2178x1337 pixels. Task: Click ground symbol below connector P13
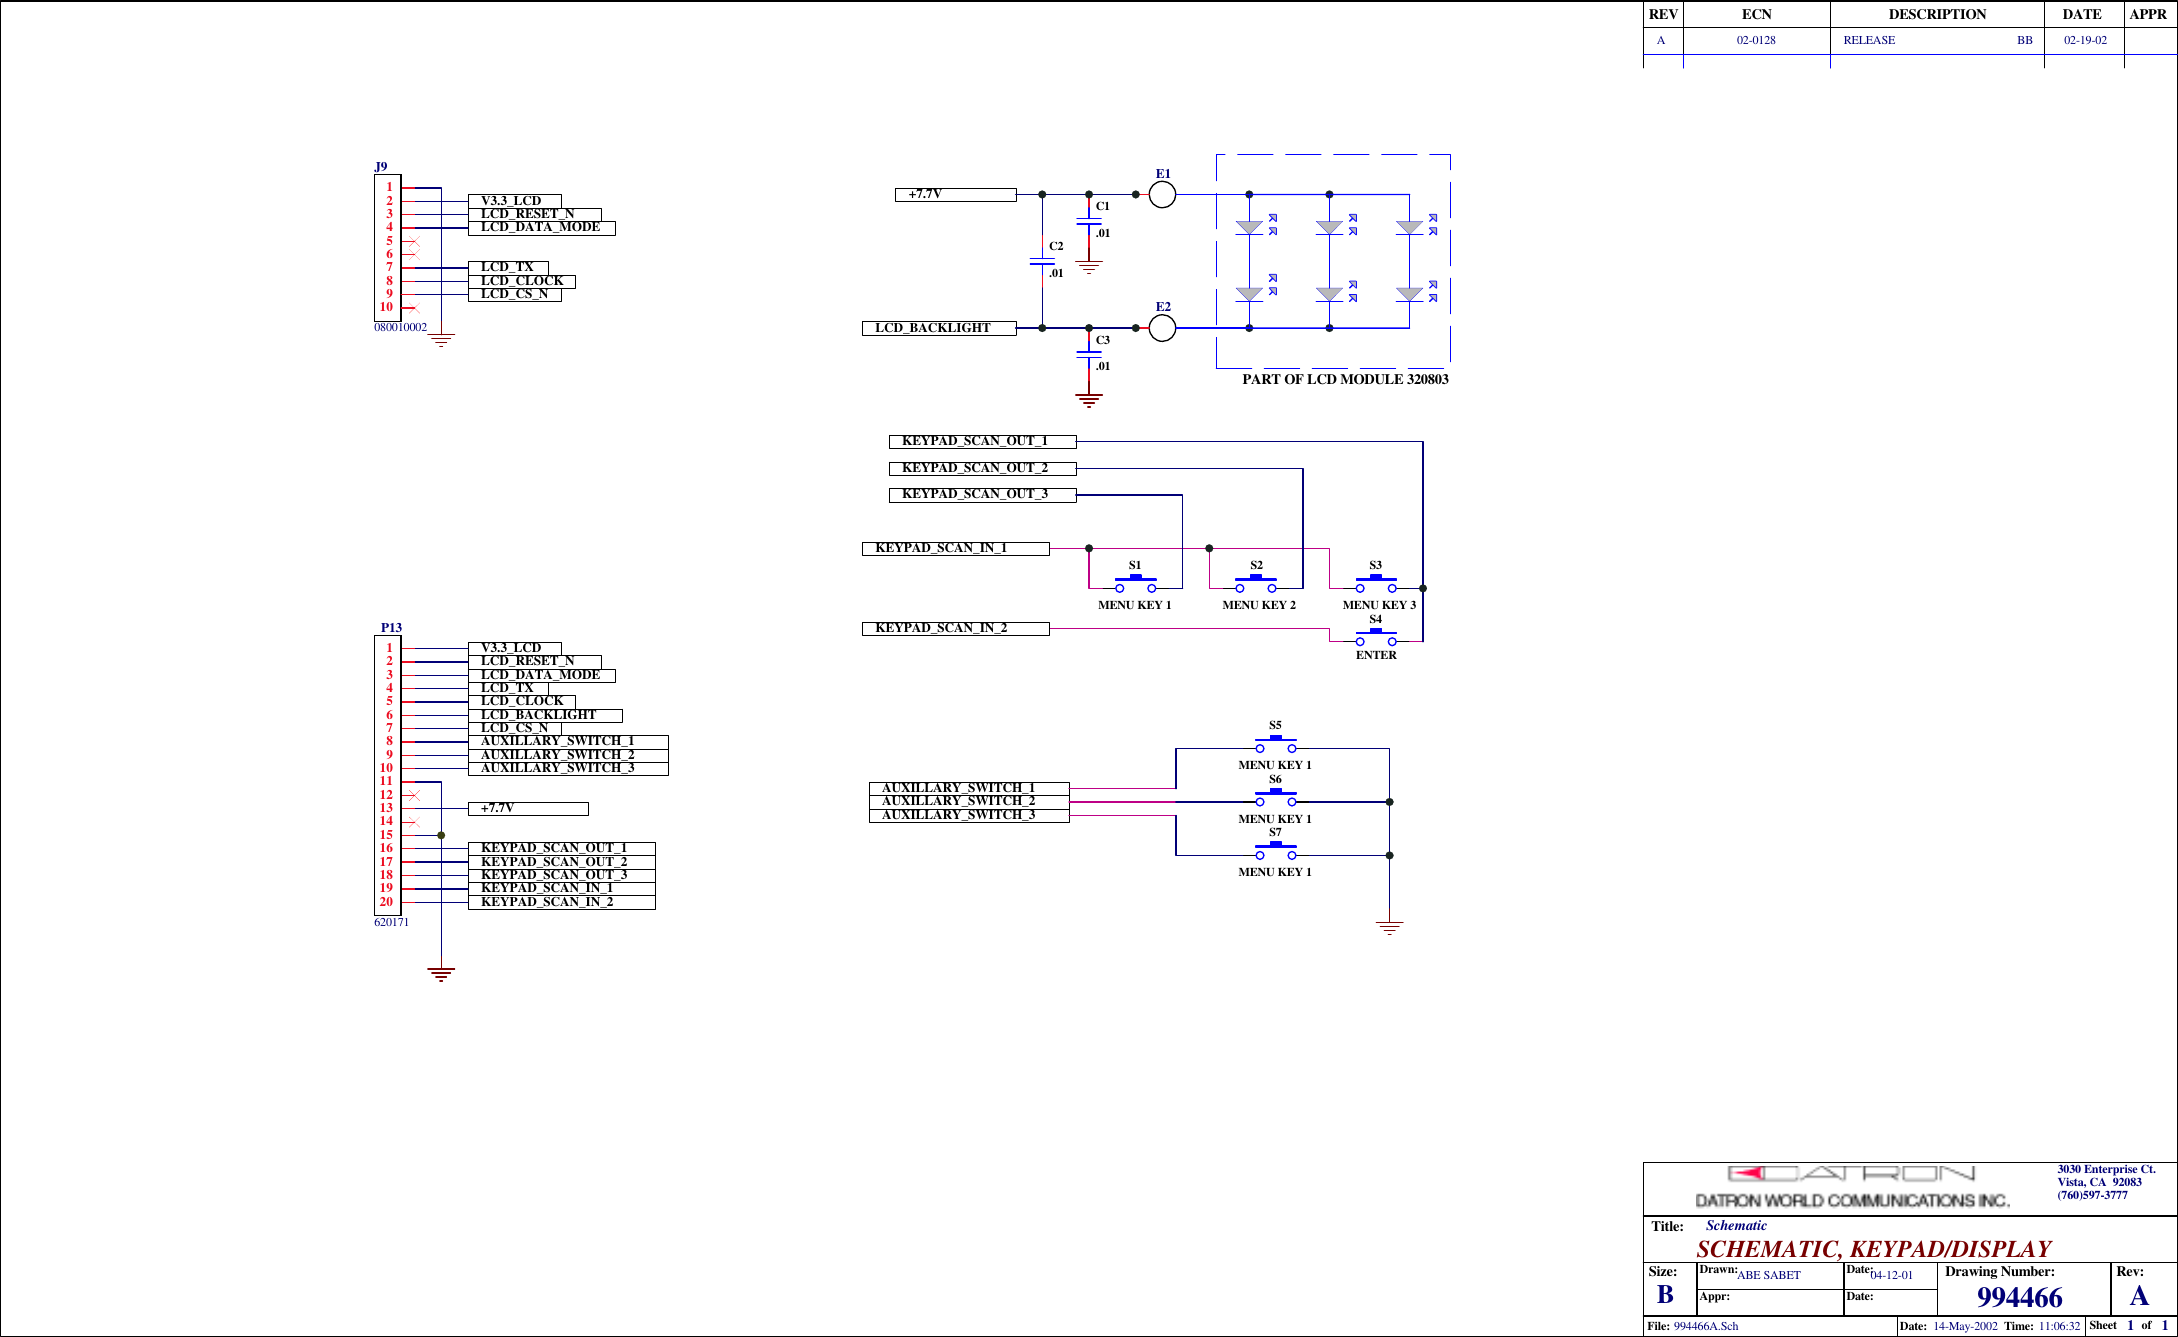click(x=441, y=974)
